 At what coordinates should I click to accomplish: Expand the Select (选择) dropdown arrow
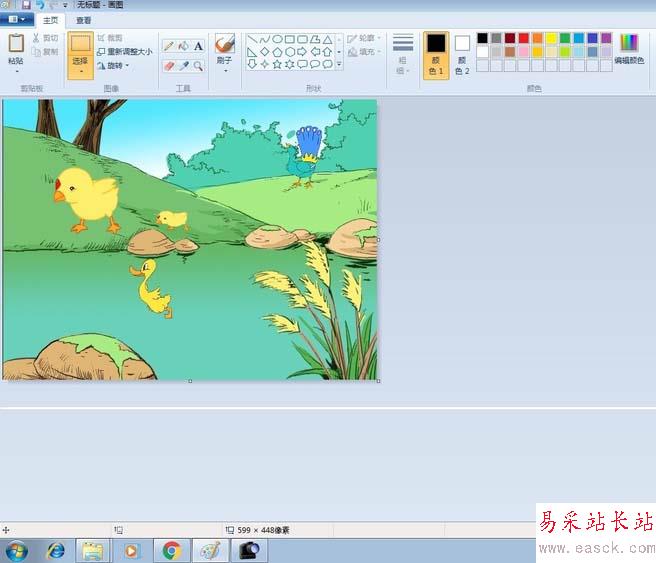(80, 72)
